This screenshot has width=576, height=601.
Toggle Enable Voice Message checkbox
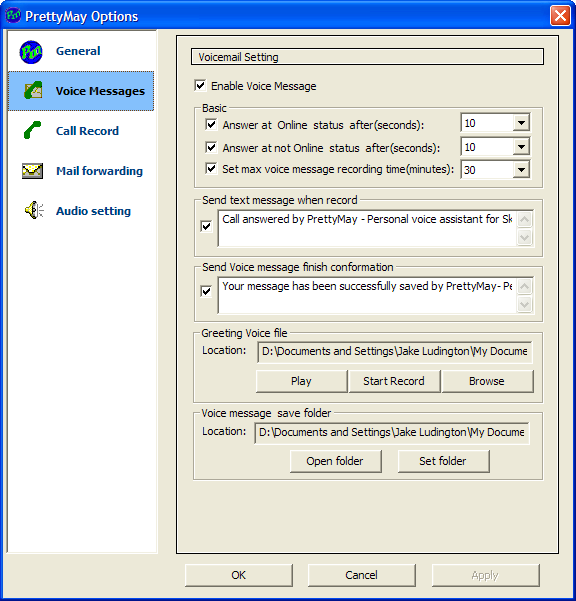click(x=200, y=85)
